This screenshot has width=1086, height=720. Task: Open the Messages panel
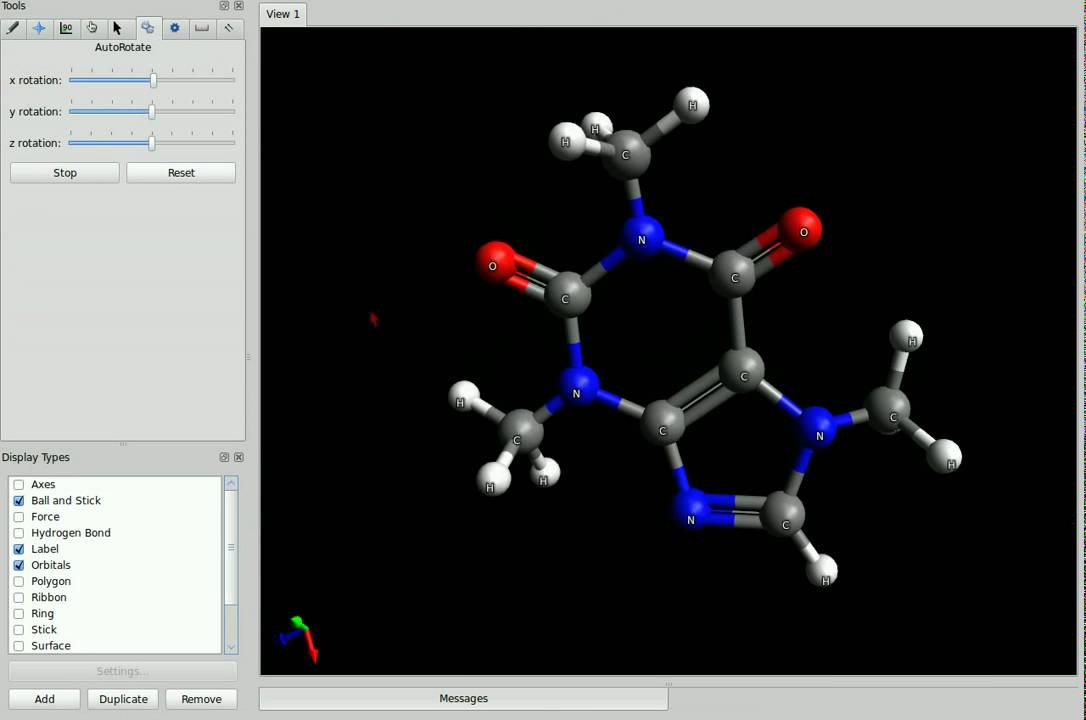tap(462, 698)
